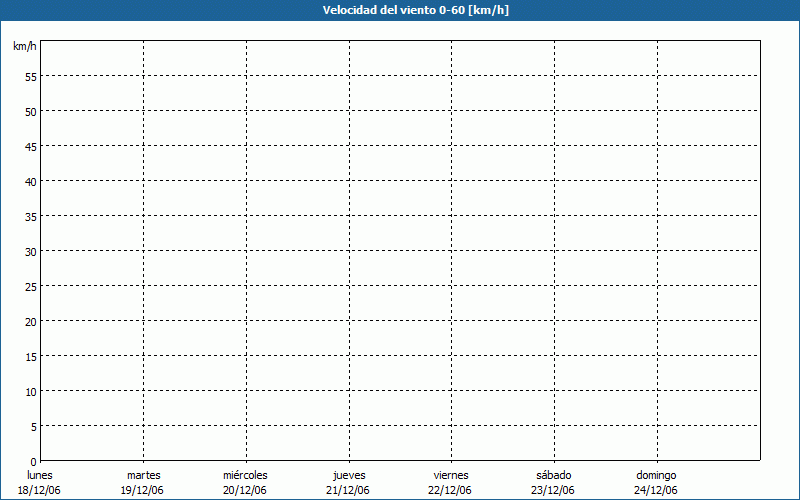
Task: Pick the 25 value on the vertical axis
Action: pos(31,286)
